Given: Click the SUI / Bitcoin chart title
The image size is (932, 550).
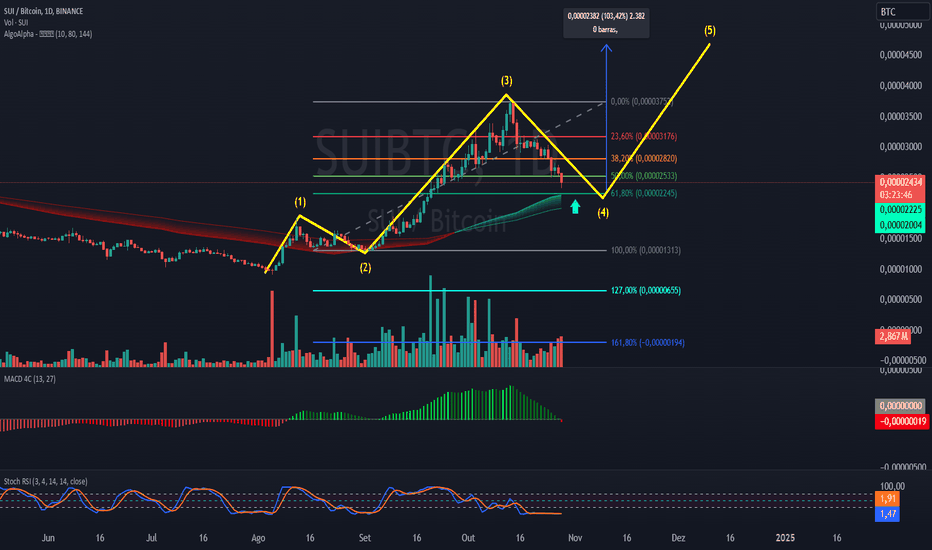Looking at the screenshot, I should click(x=43, y=11).
